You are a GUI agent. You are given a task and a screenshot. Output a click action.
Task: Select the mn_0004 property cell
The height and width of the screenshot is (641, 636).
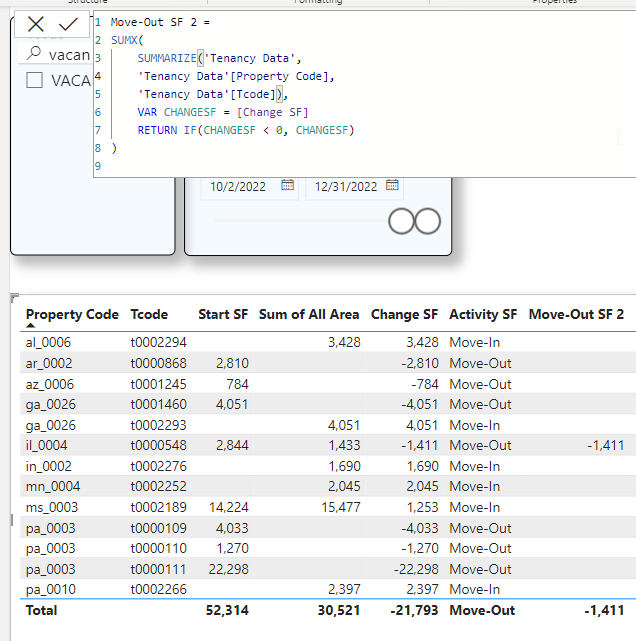coord(53,486)
